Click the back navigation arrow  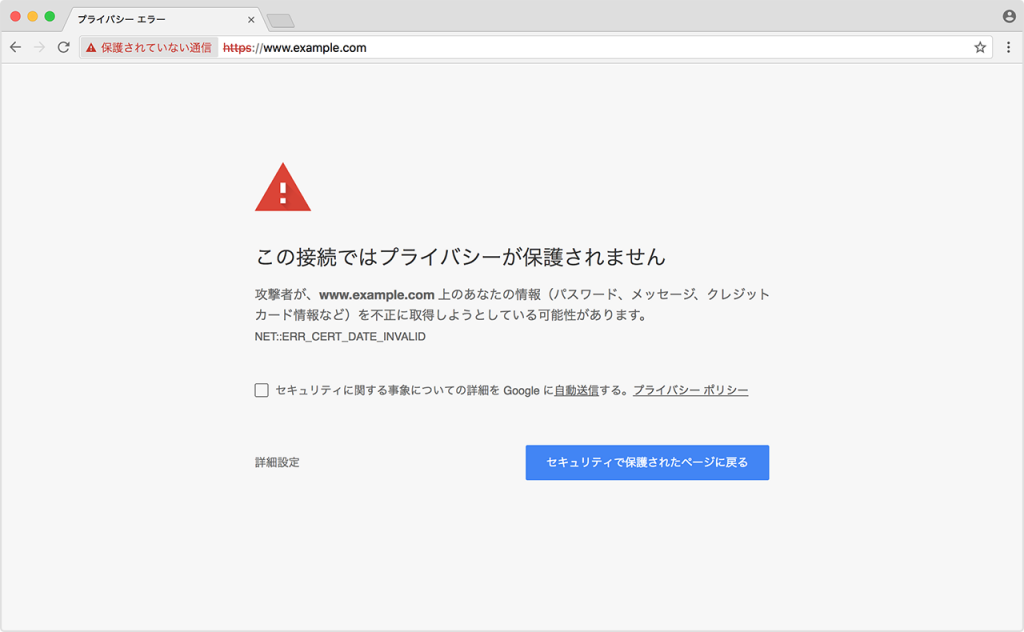(14, 47)
